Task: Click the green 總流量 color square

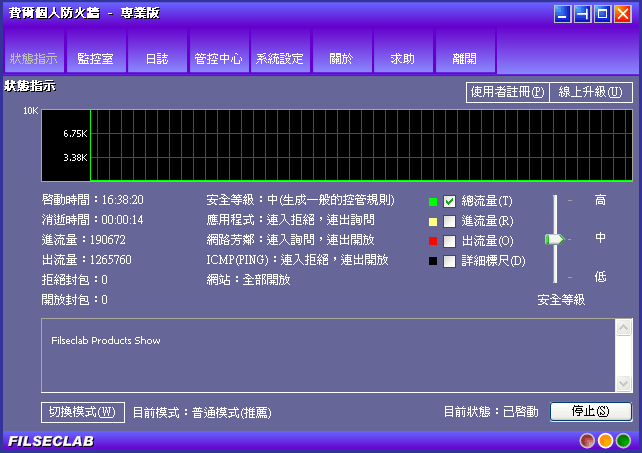Action: (433, 201)
